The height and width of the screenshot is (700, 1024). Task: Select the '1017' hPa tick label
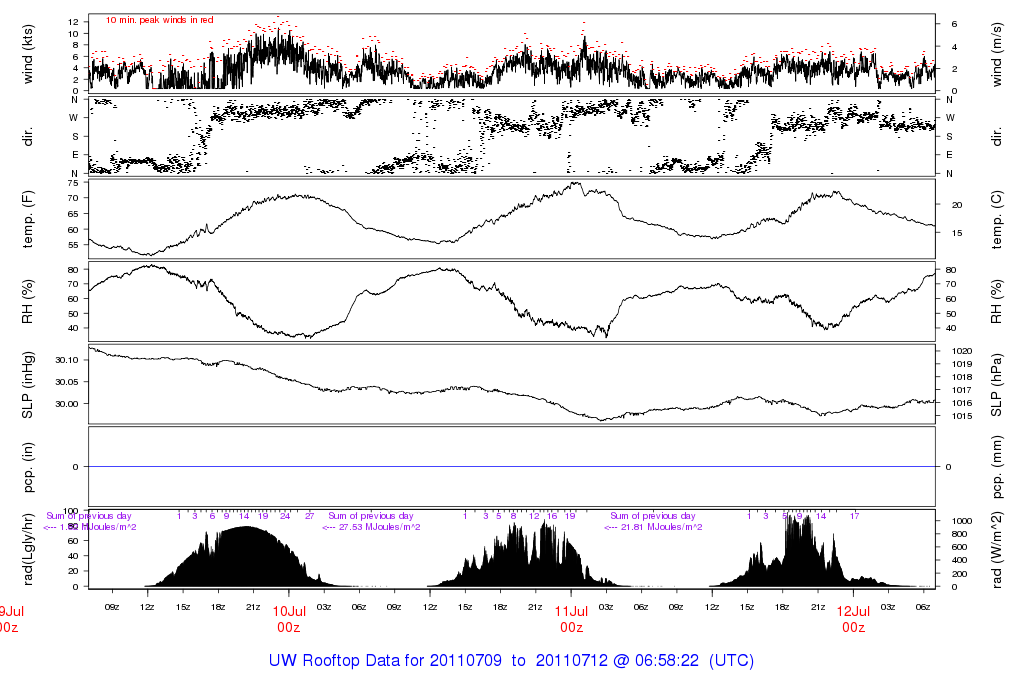[962, 390]
